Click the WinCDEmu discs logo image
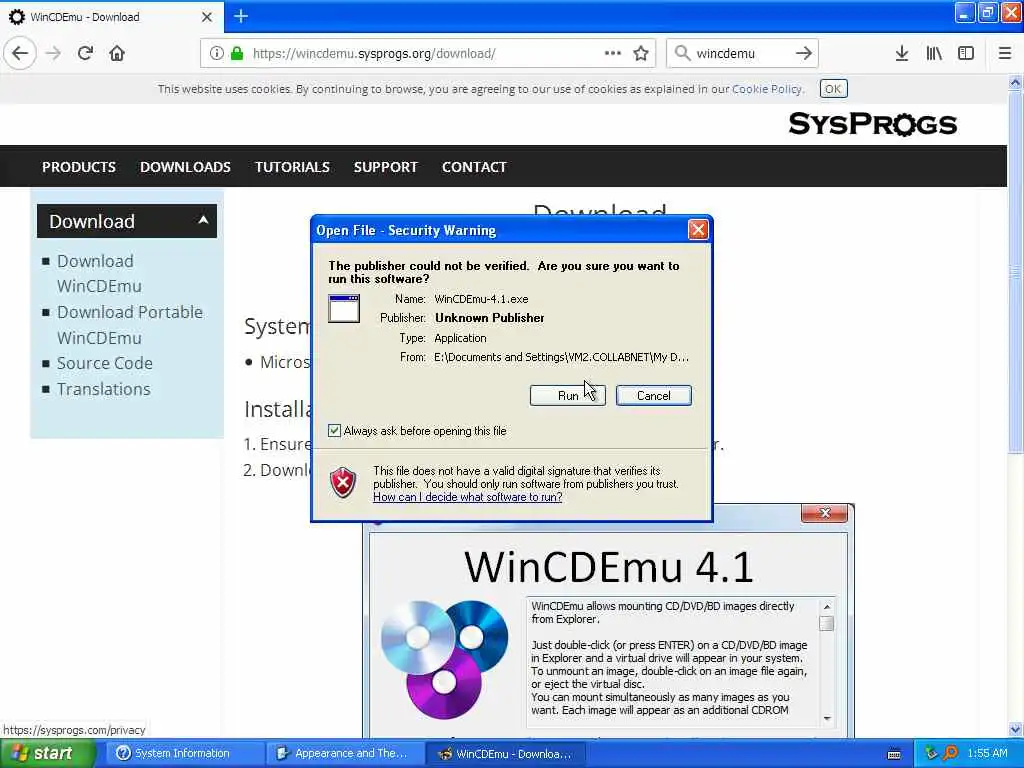Image resolution: width=1024 pixels, height=768 pixels. coord(445,658)
